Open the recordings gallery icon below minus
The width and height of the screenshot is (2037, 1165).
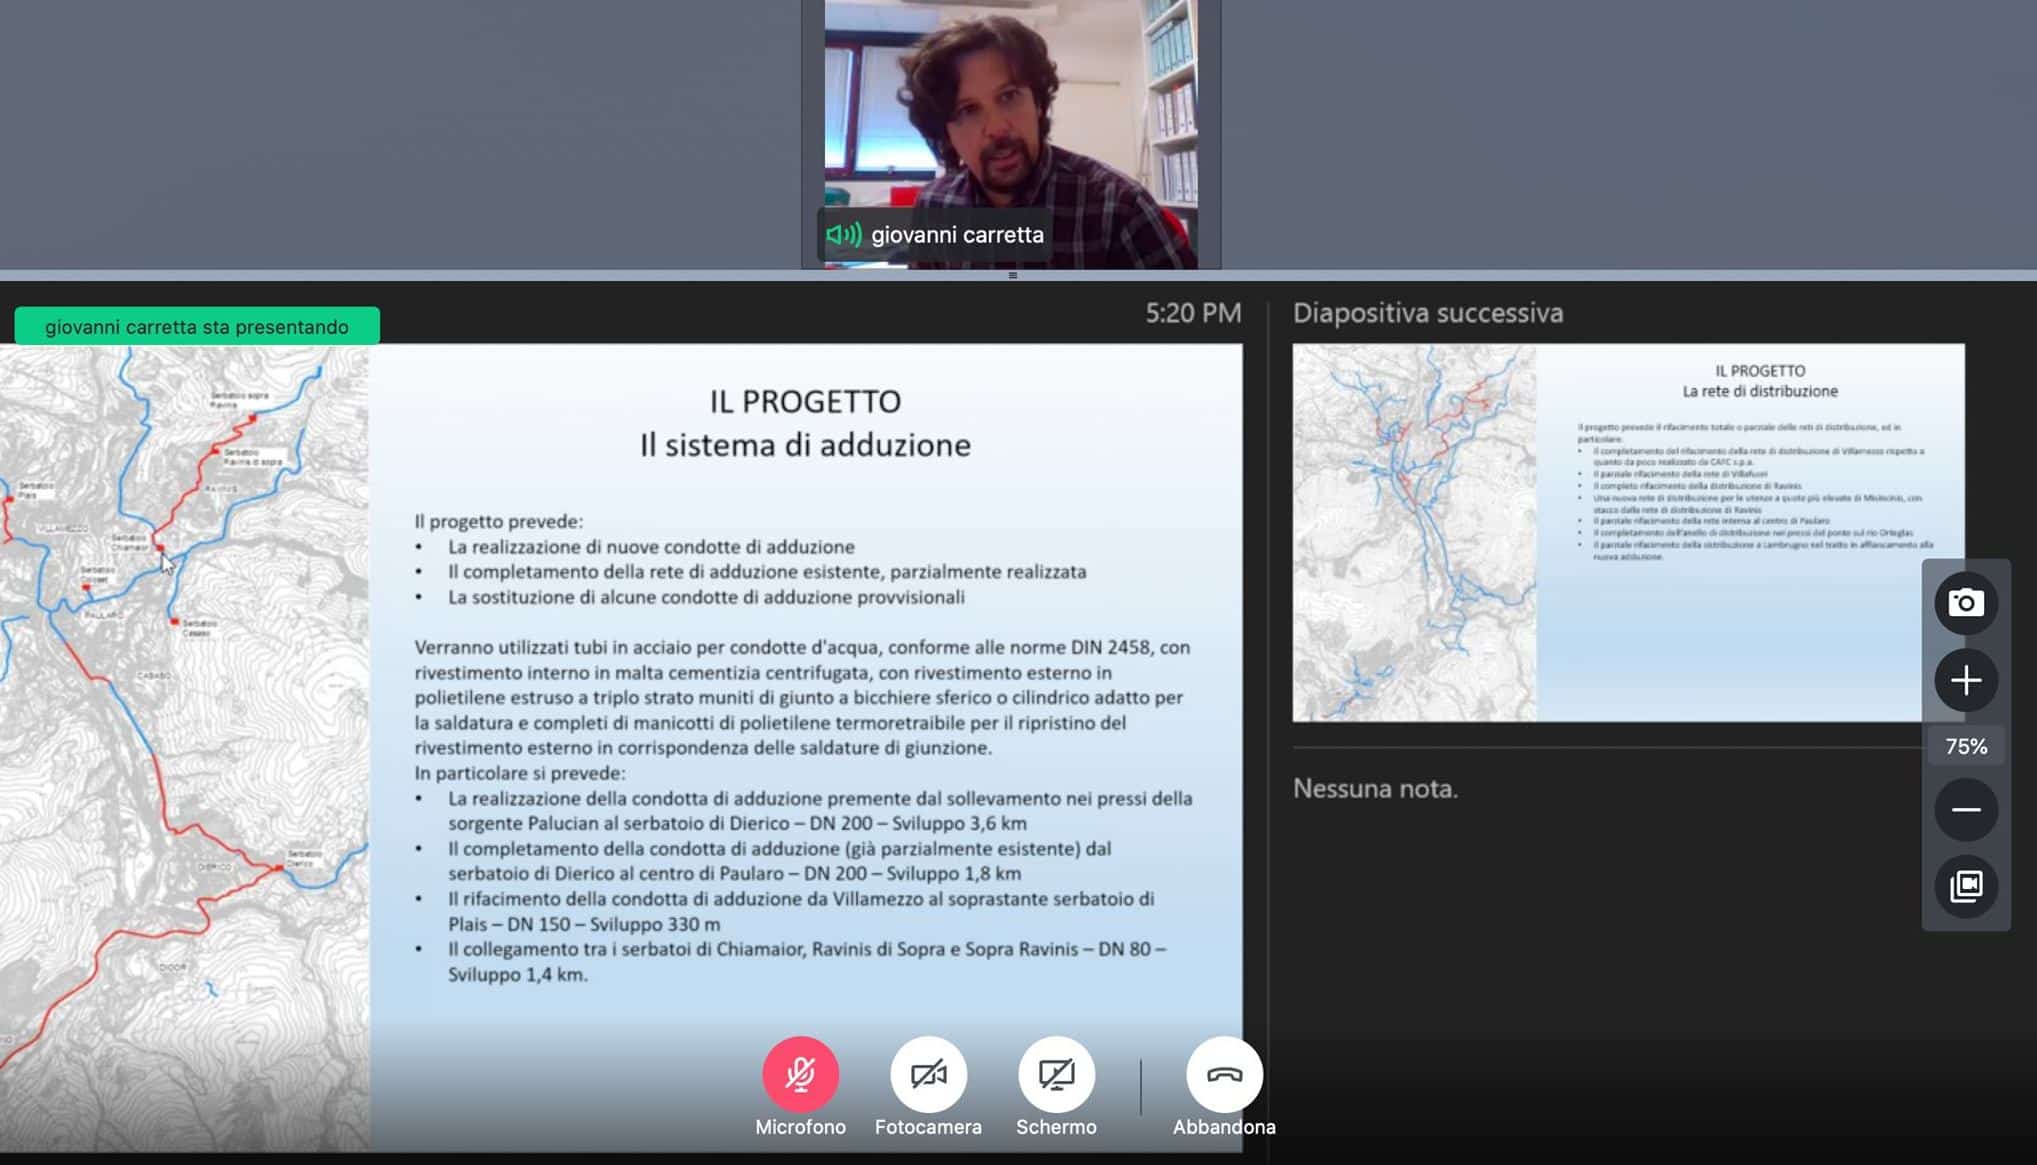[1965, 886]
